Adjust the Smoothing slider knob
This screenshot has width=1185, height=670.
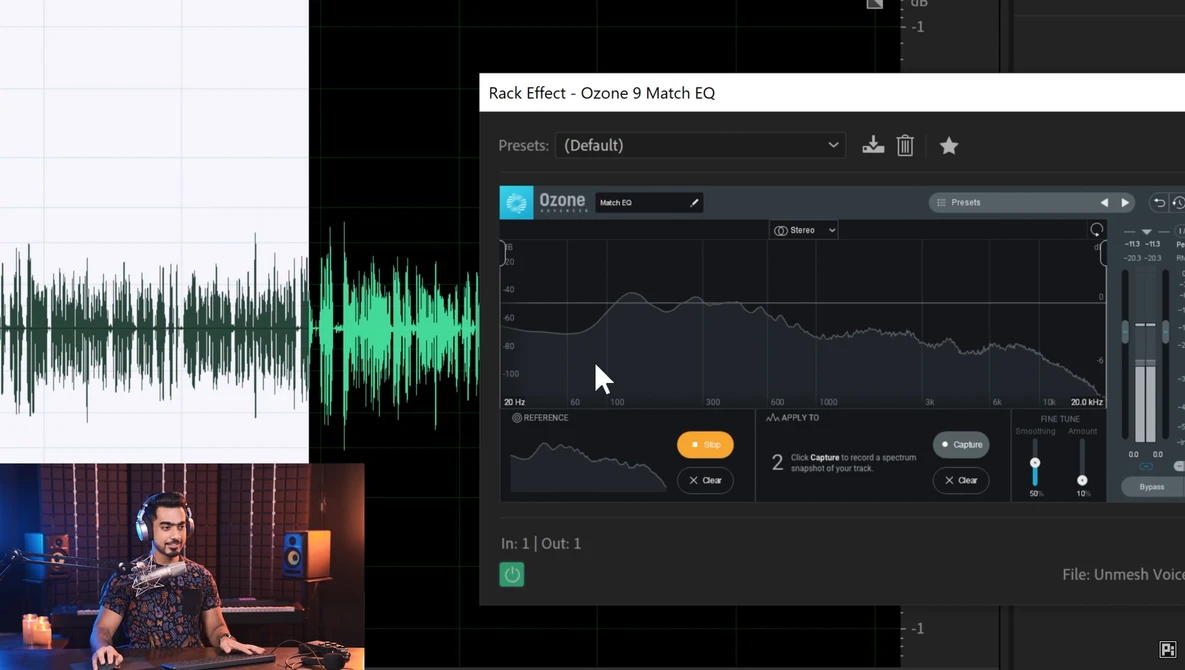point(1035,462)
